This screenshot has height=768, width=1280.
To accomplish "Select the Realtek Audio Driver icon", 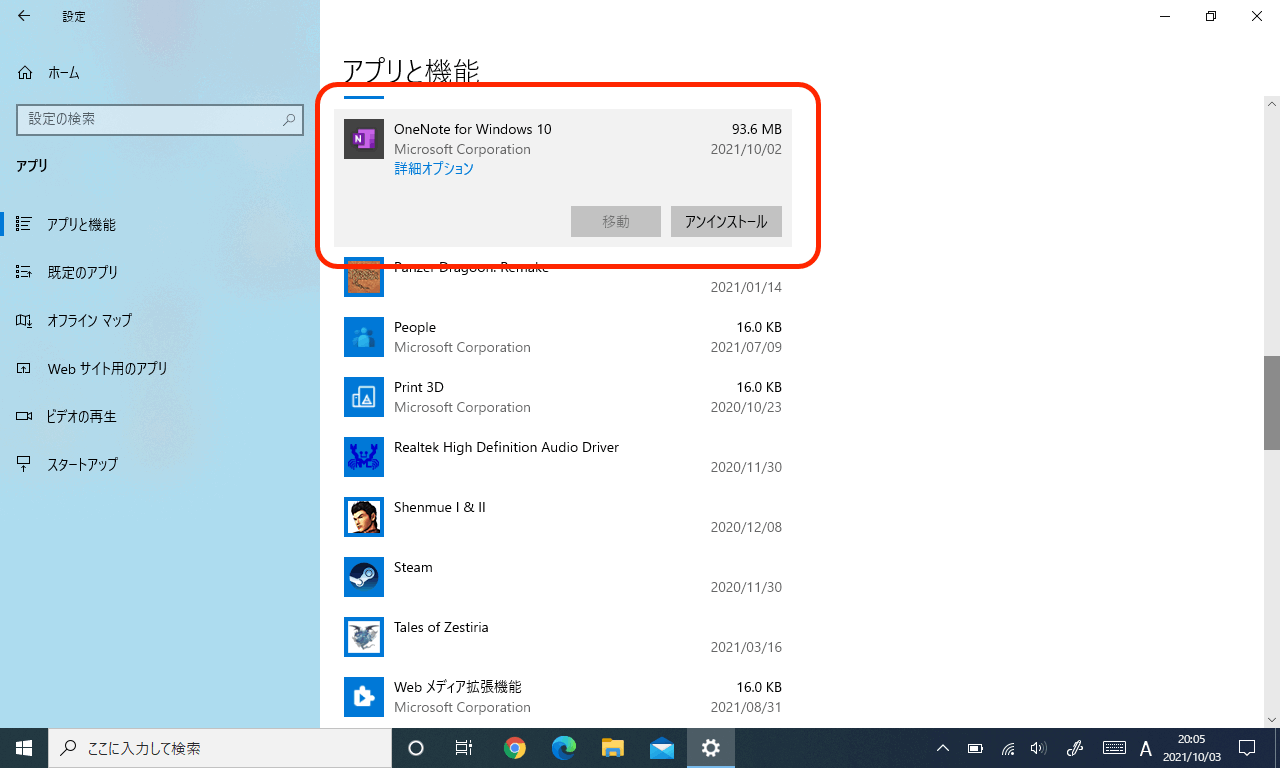I will 364,457.
